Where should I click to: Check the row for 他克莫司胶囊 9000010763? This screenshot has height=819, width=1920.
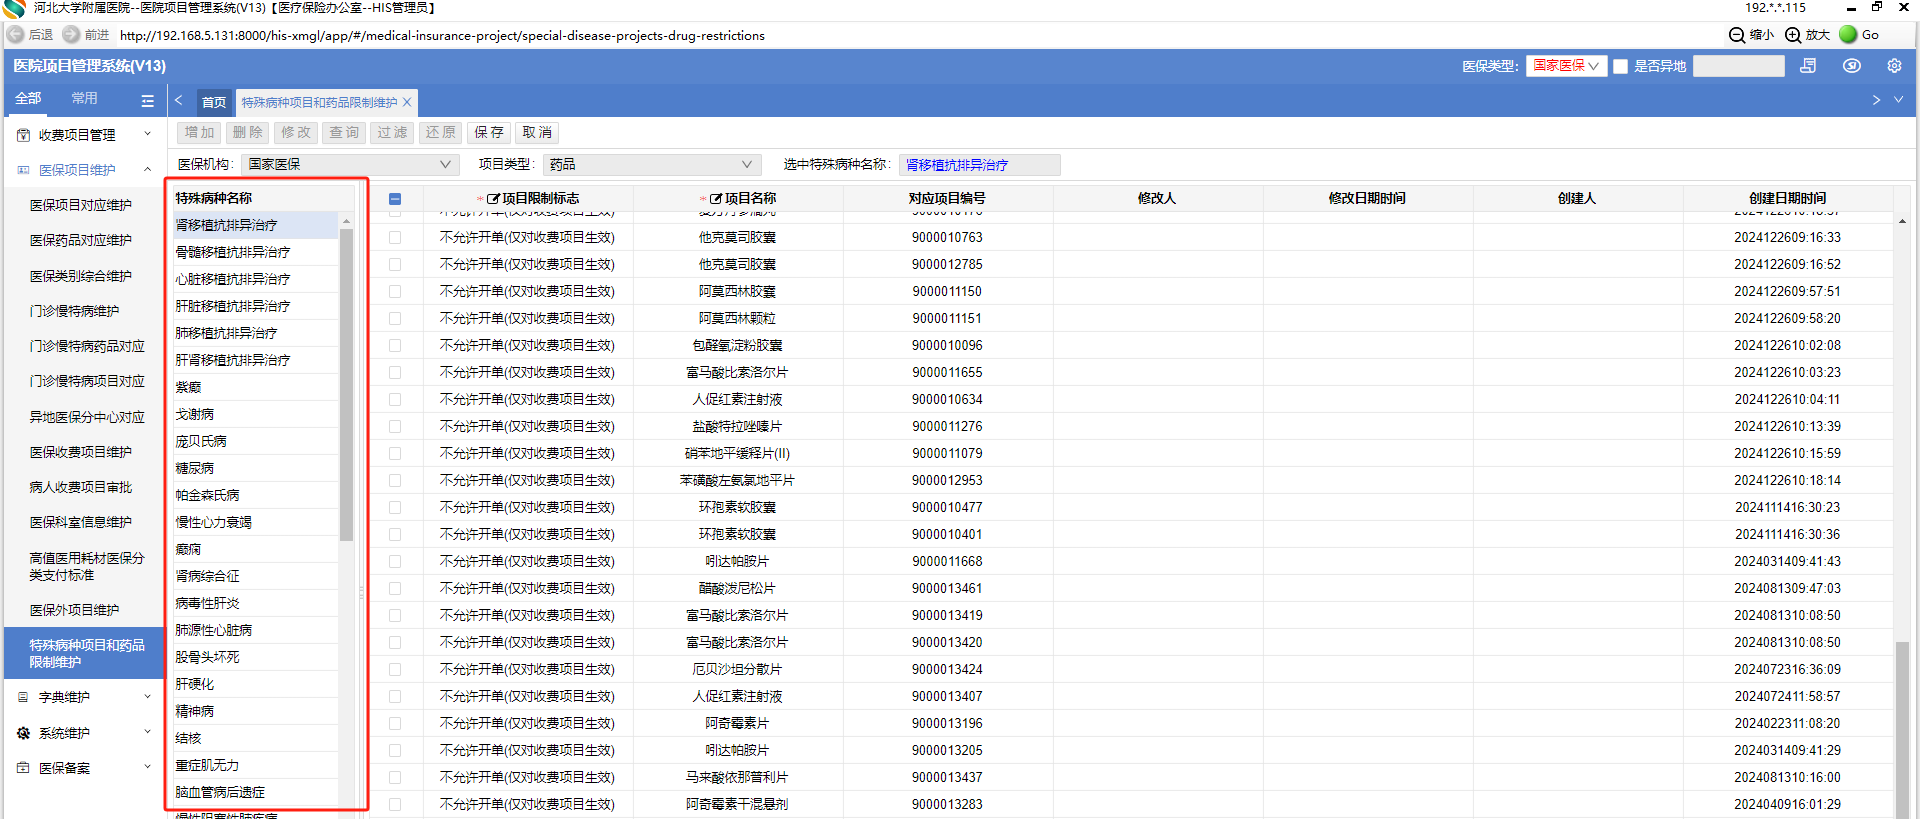tap(395, 238)
